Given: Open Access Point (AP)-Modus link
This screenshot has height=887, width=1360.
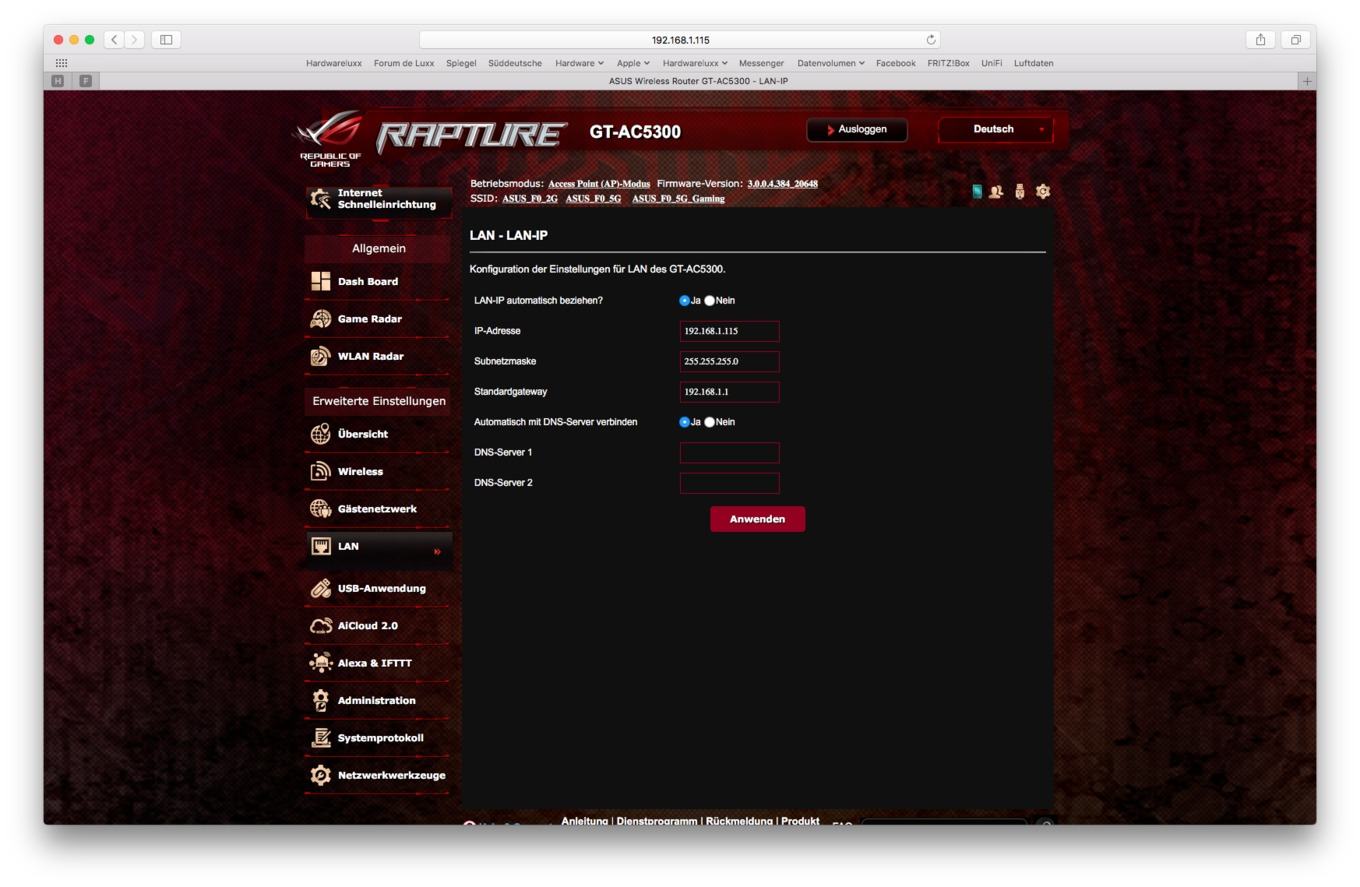Looking at the screenshot, I should point(599,184).
